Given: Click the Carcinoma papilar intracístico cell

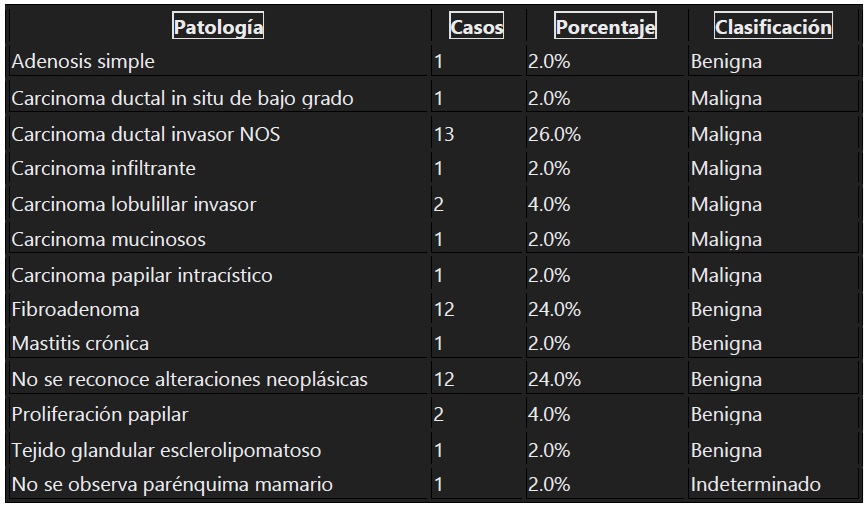Looking at the screenshot, I should point(142,275).
